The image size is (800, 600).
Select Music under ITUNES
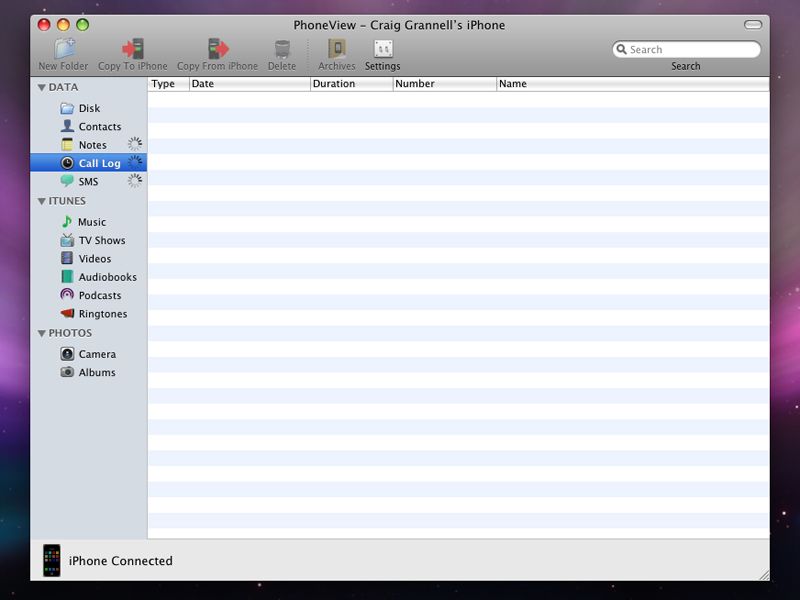pyautogui.click(x=89, y=221)
